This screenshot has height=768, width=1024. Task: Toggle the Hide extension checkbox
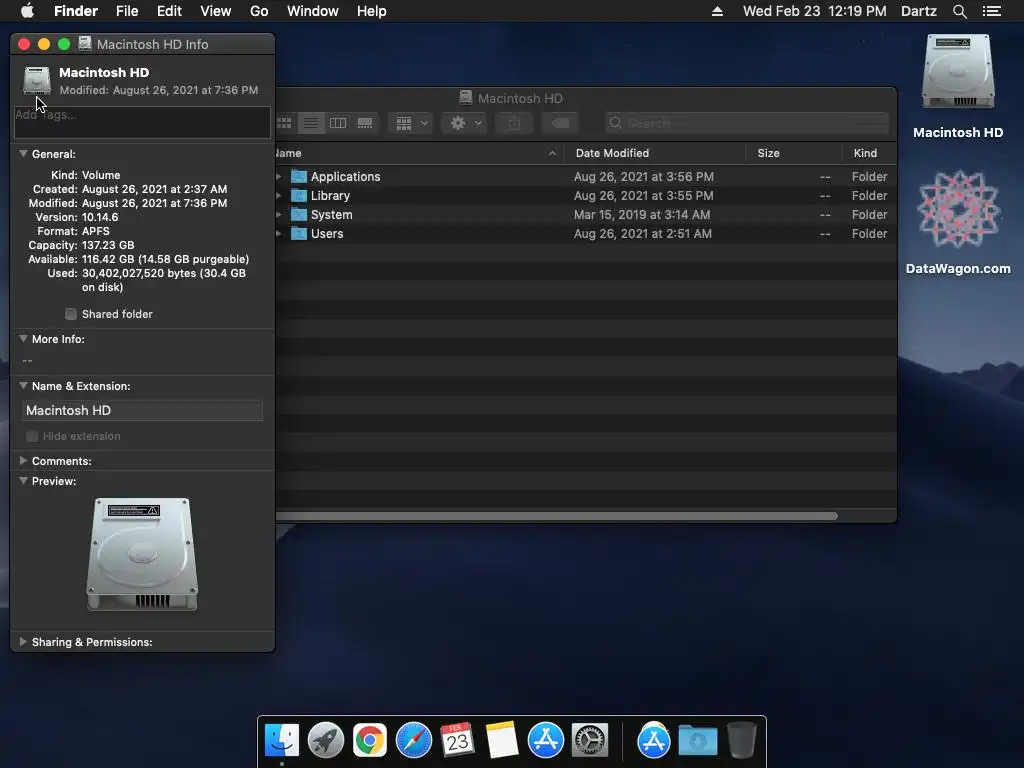(31, 436)
